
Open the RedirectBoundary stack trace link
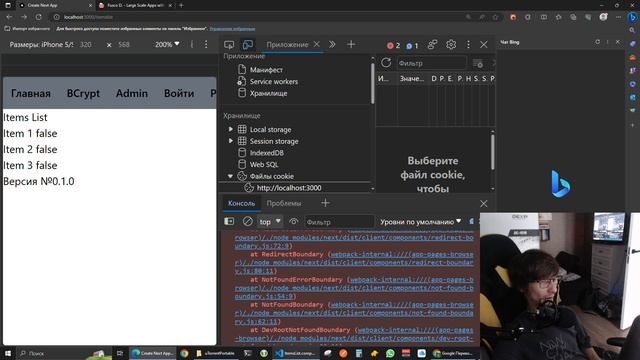click(x=354, y=262)
